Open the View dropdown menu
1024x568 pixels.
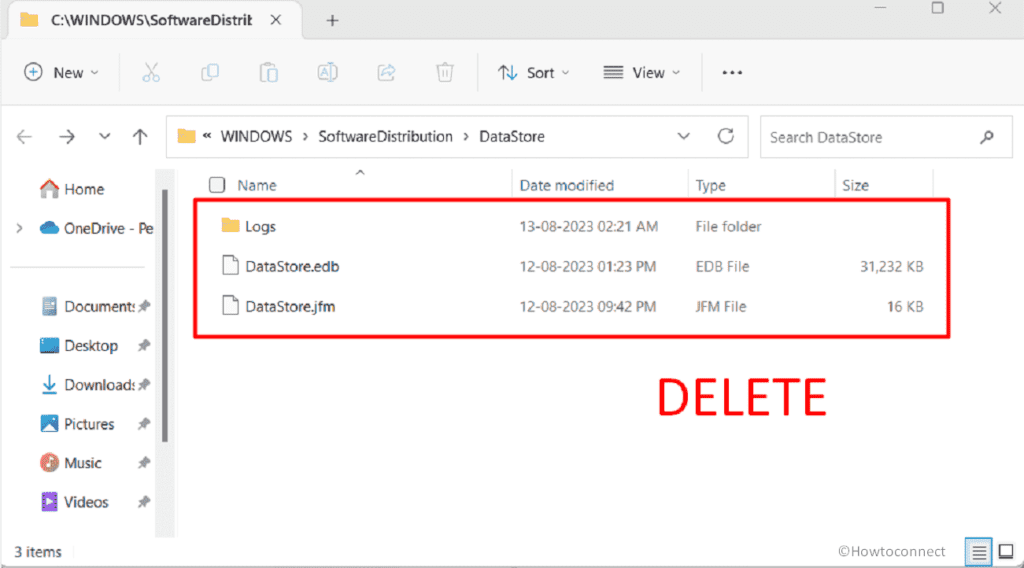(x=641, y=72)
